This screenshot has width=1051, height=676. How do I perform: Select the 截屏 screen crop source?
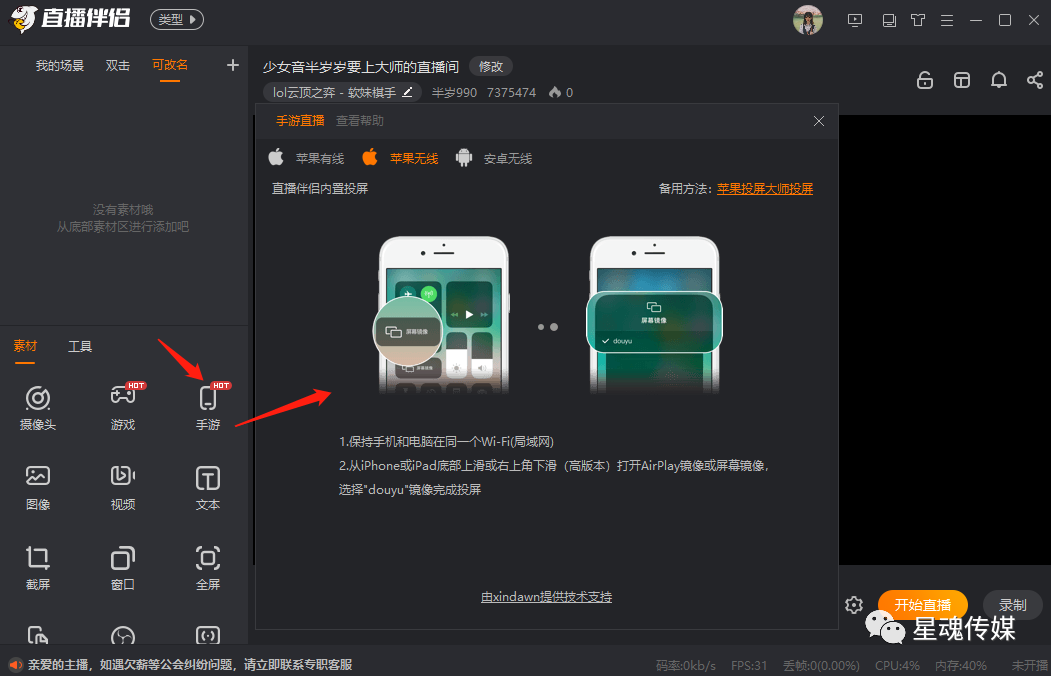click(x=38, y=568)
